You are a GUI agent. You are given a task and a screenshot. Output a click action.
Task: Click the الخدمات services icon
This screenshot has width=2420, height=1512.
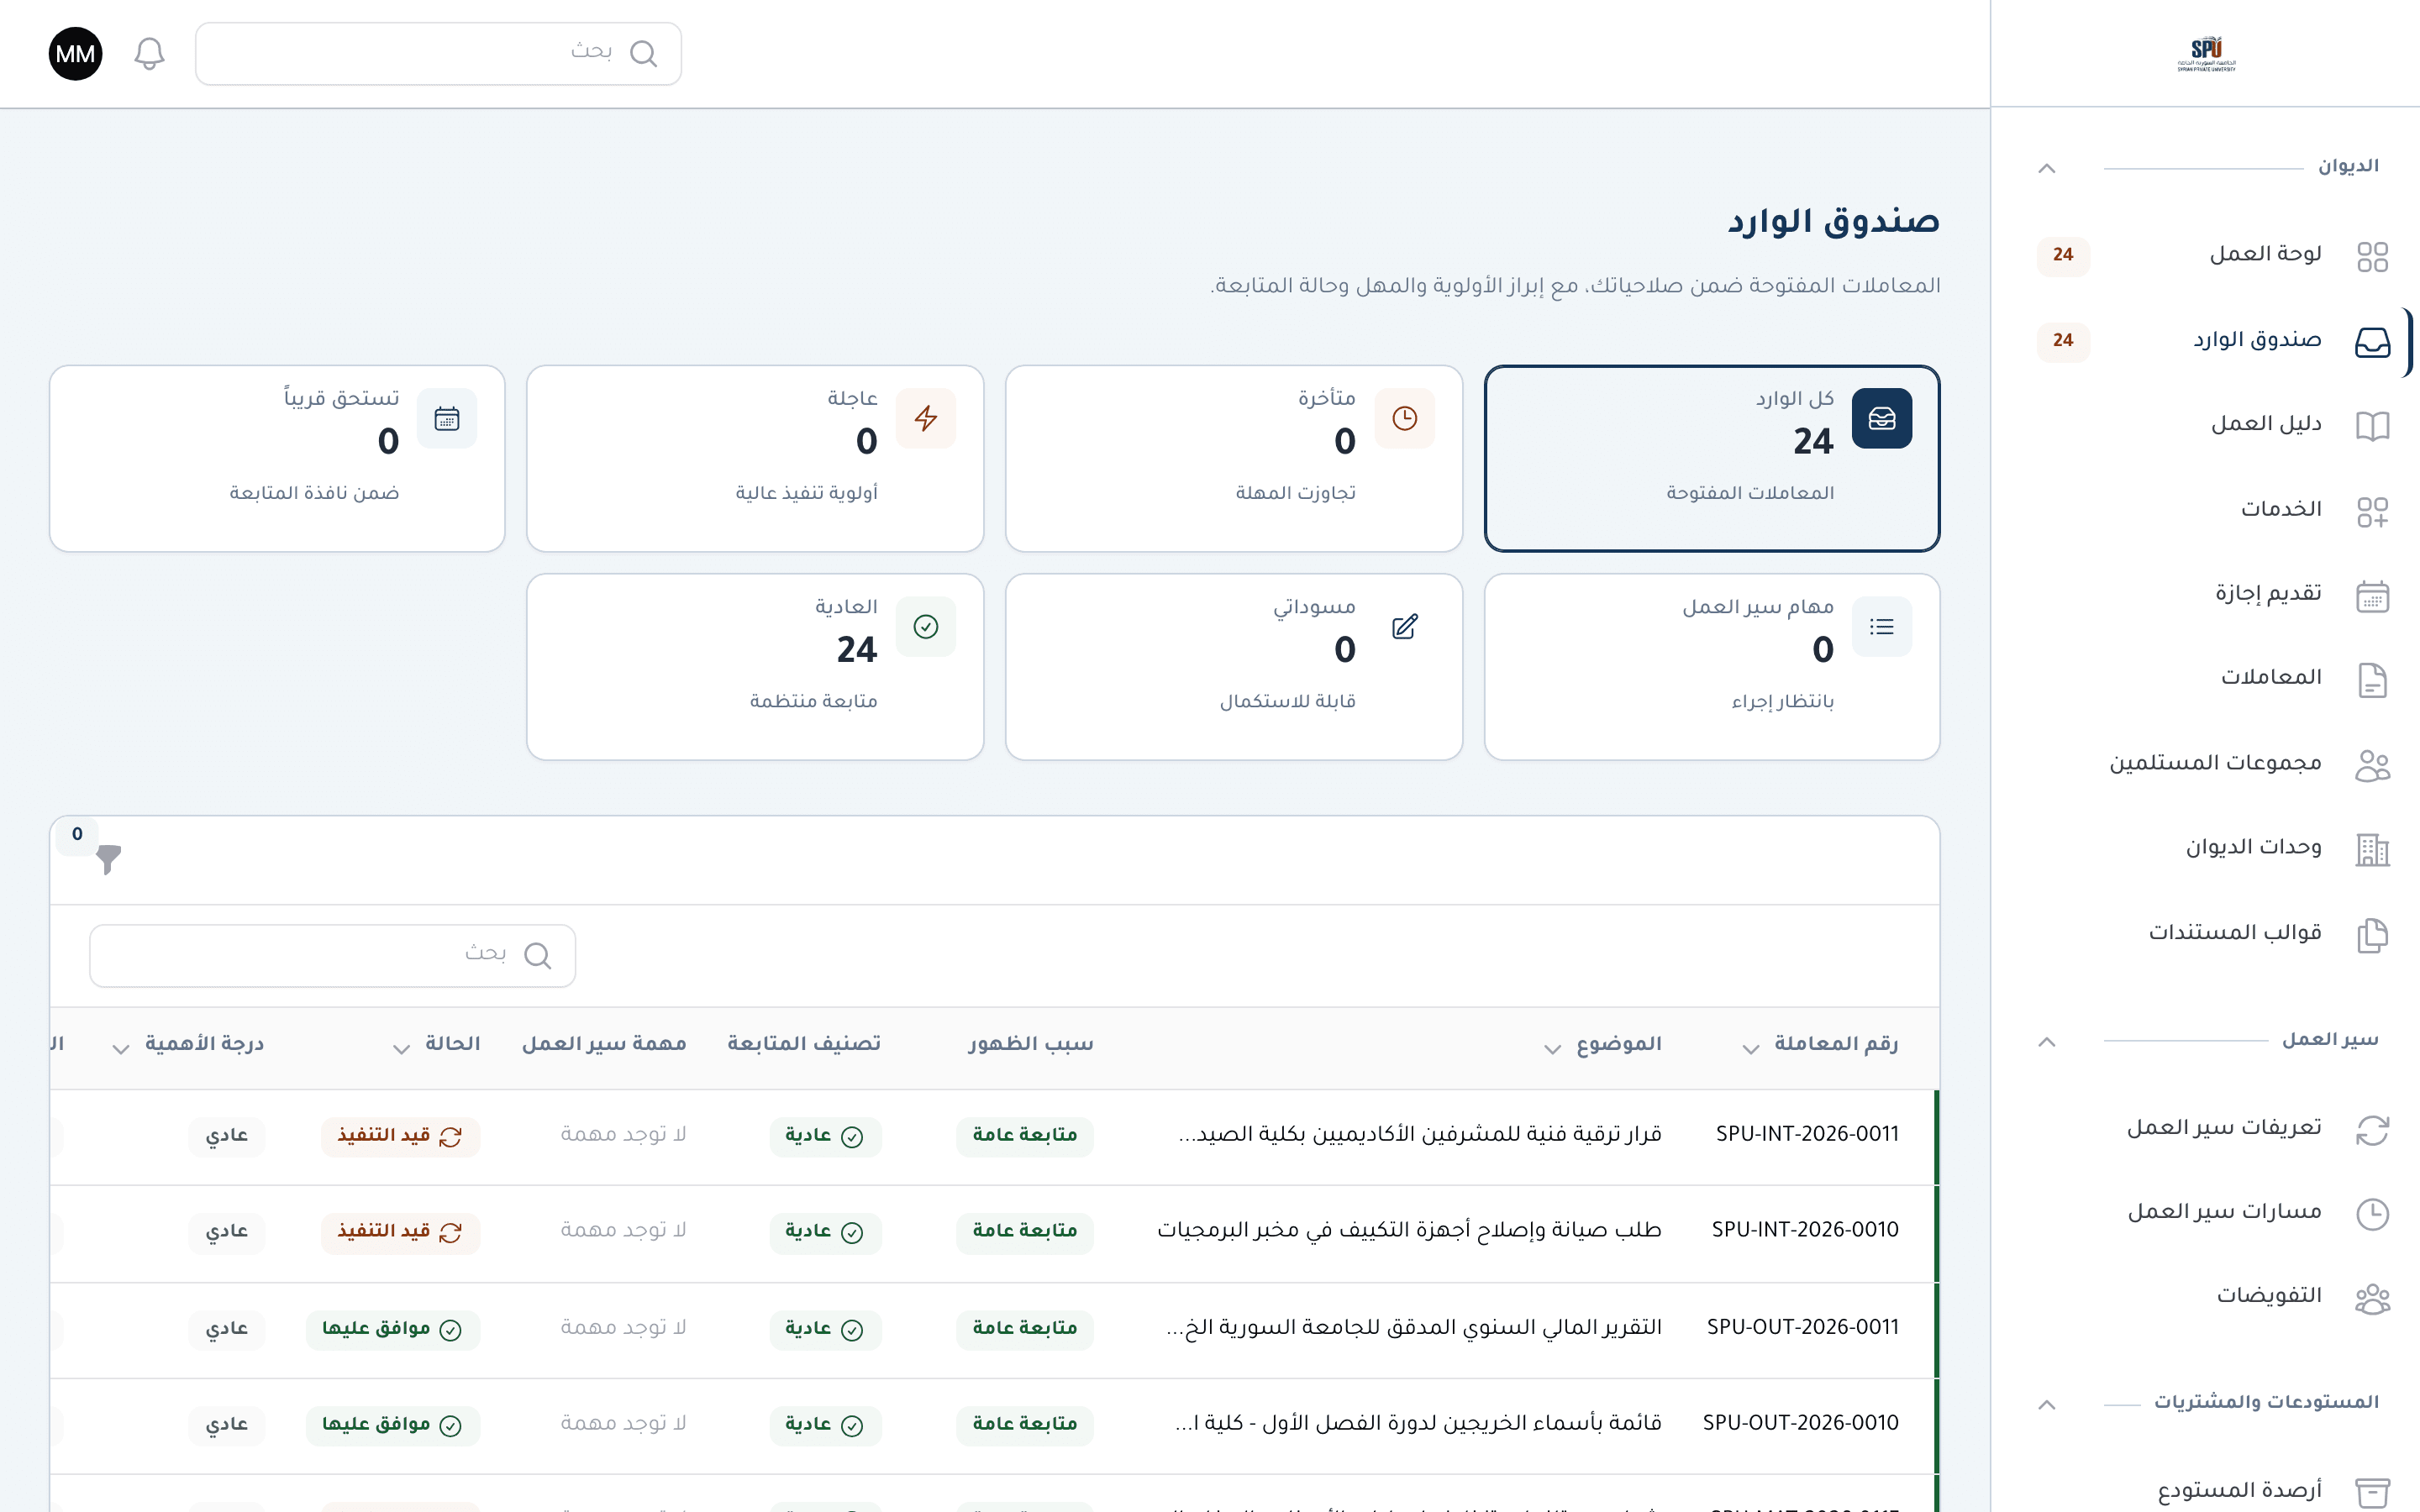point(2372,511)
